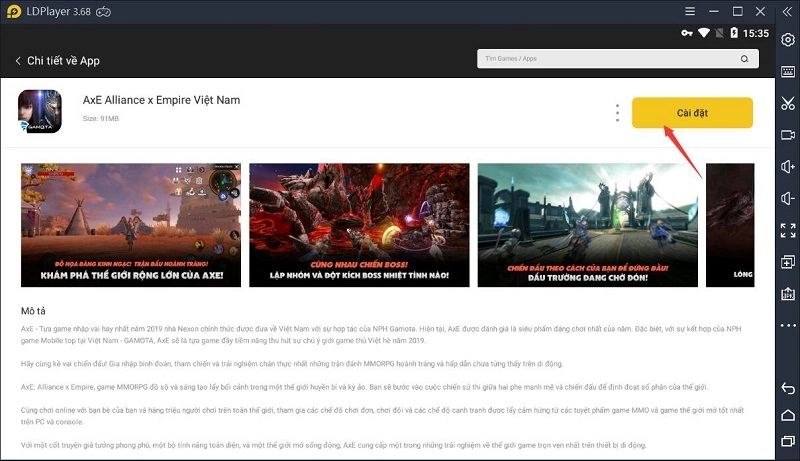
Task: Click the install APK icon
Action: tap(788, 294)
